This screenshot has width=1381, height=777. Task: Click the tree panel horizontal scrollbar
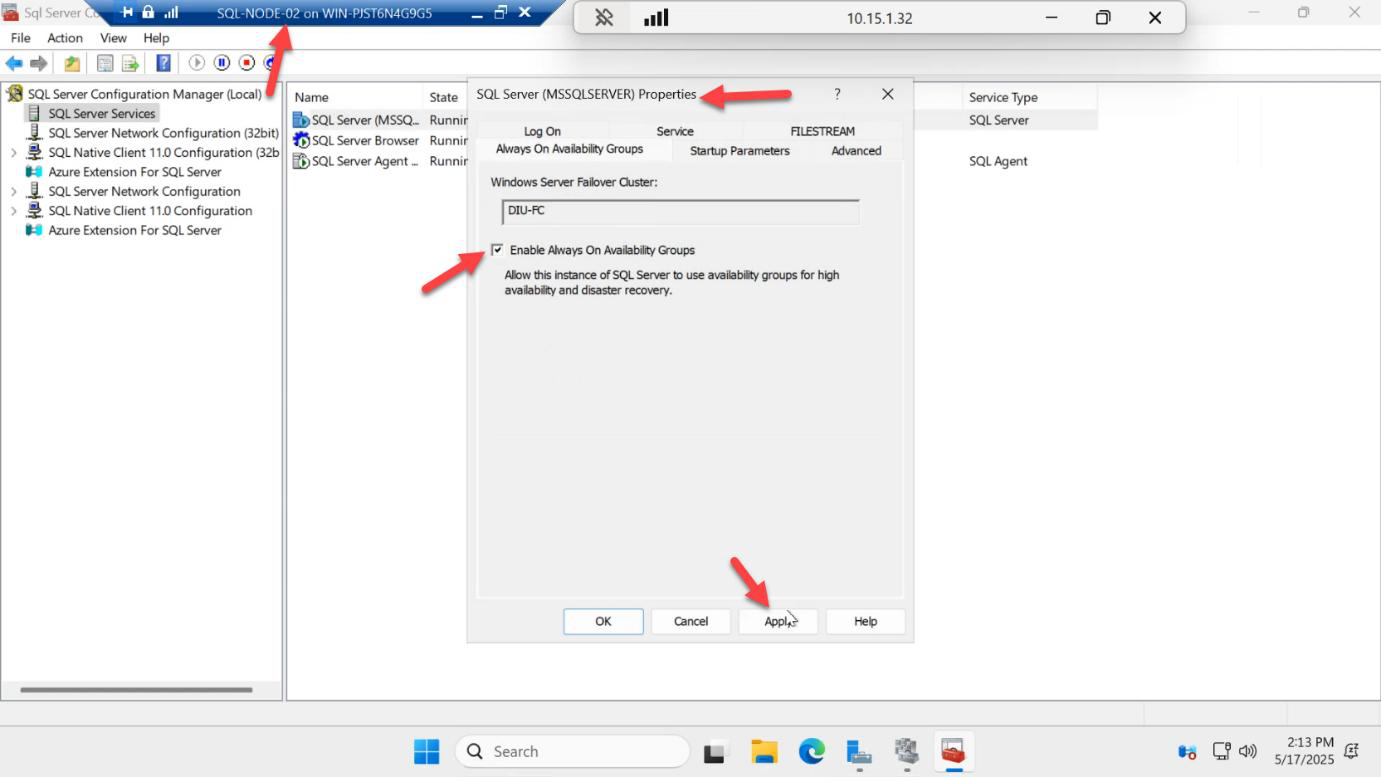point(136,689)
